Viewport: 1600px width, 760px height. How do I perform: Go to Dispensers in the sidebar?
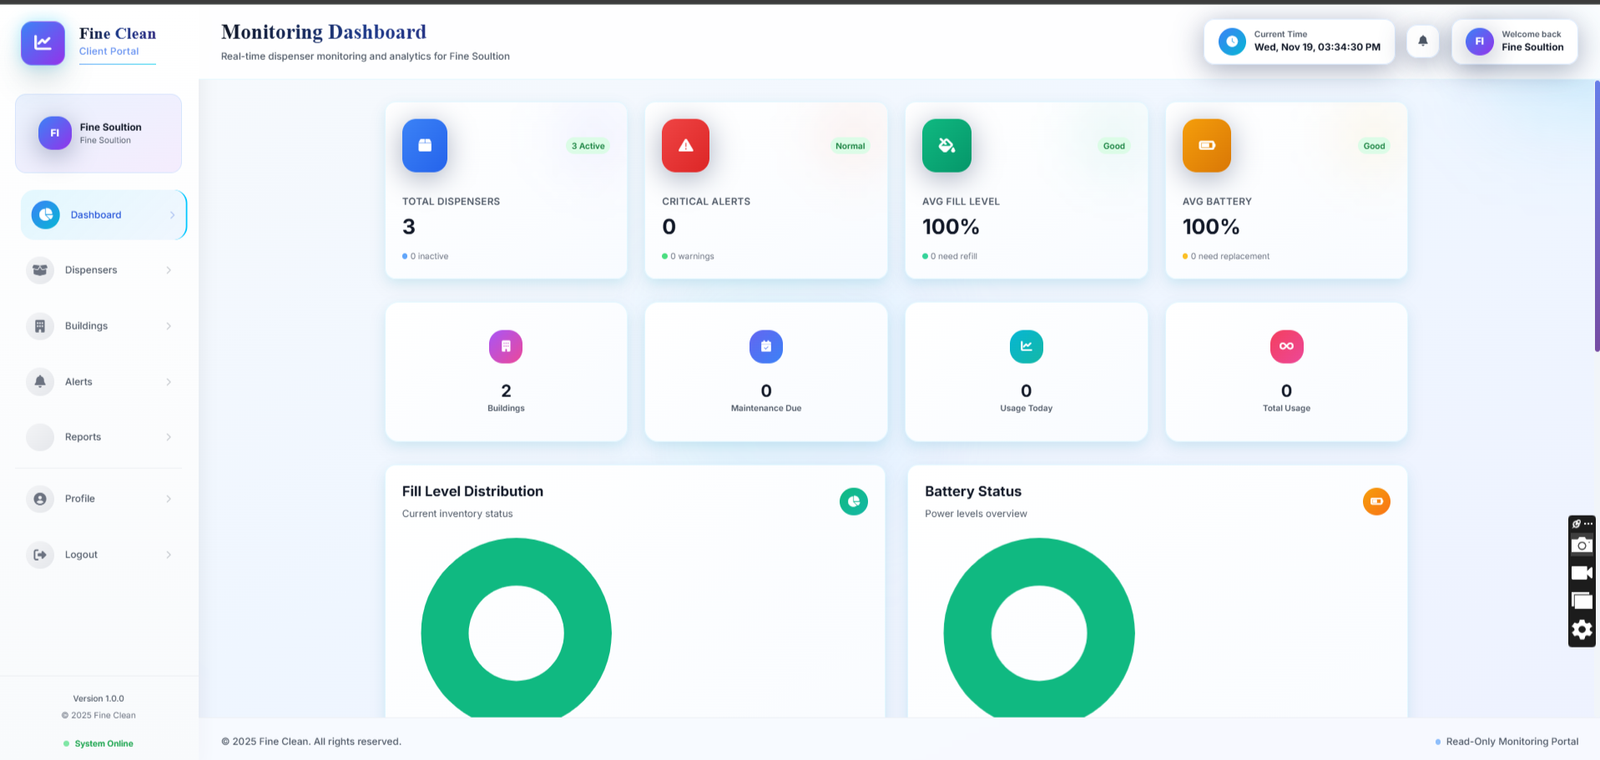(x=99, y=270)
